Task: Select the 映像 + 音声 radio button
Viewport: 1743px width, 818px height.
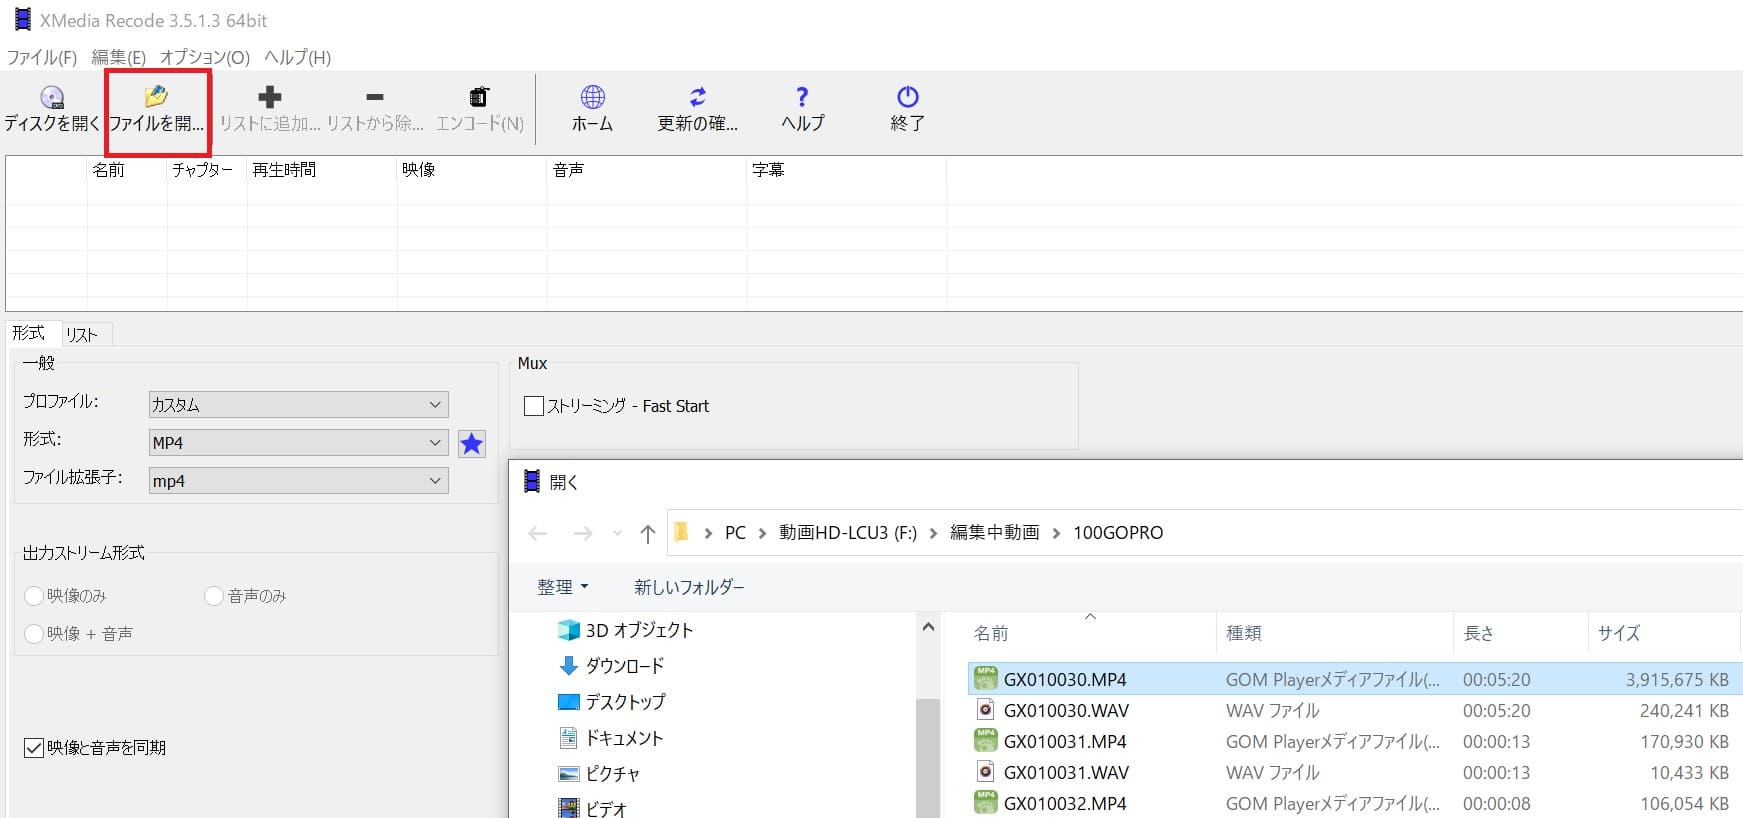Action: pos(34,634)
